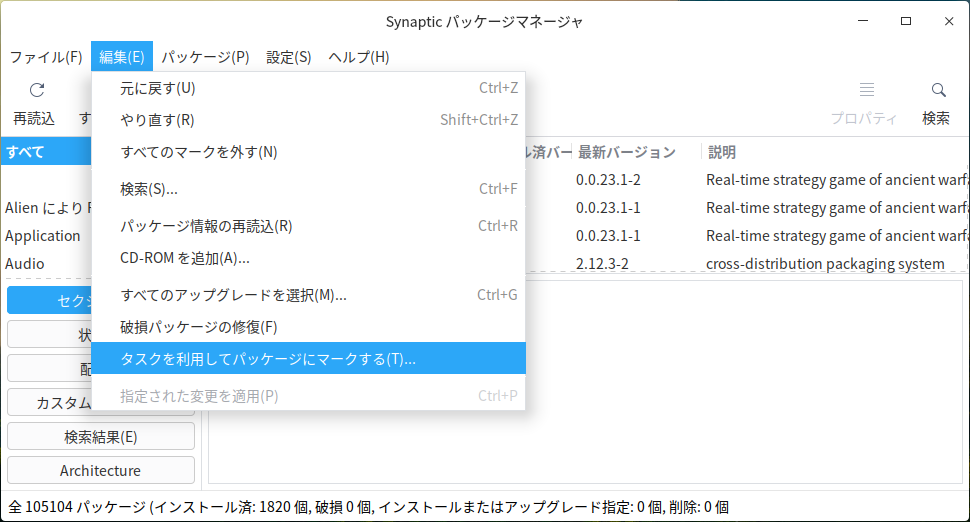Choose 破損パッケージの修復(F) entry
Screen dimensions: 970x522
click(x=309, y=327)
